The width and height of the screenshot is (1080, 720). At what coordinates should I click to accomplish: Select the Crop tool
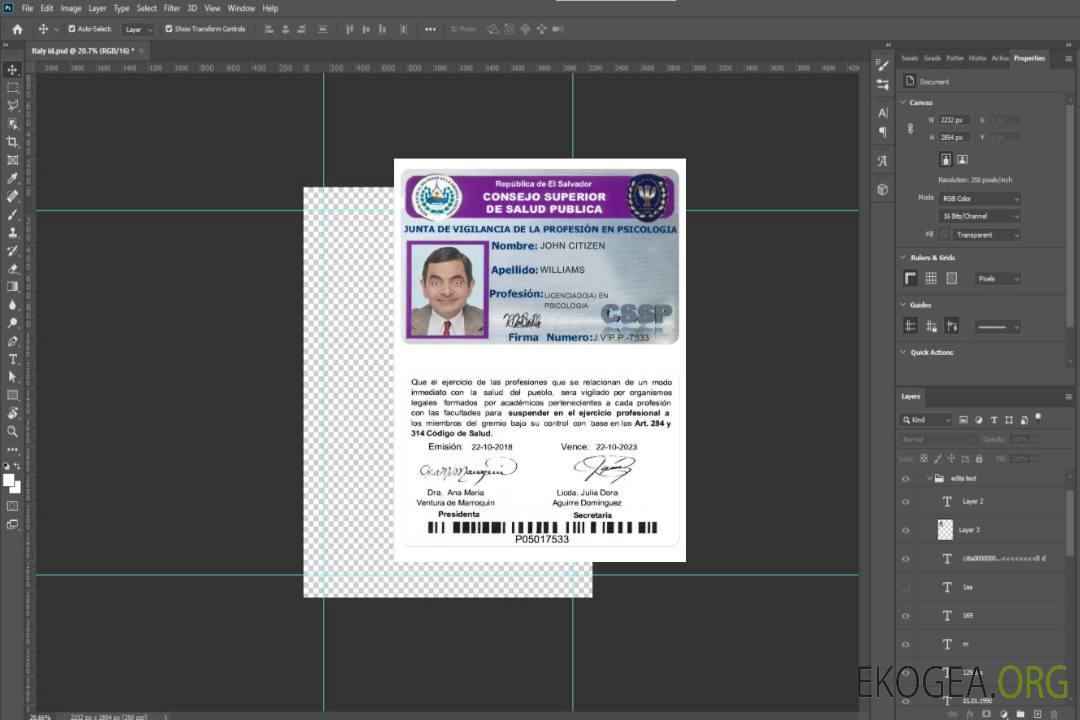[x=12, y=142]
